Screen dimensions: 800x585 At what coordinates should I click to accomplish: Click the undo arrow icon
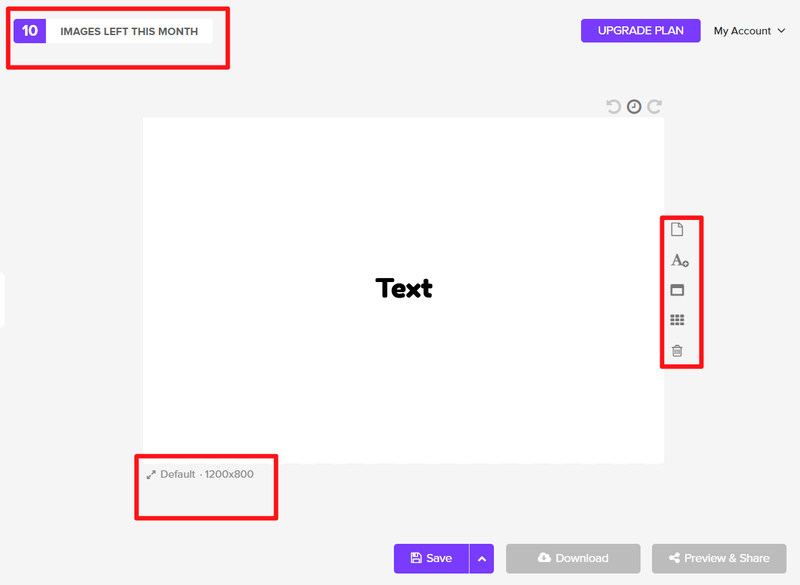click(614, 107)
